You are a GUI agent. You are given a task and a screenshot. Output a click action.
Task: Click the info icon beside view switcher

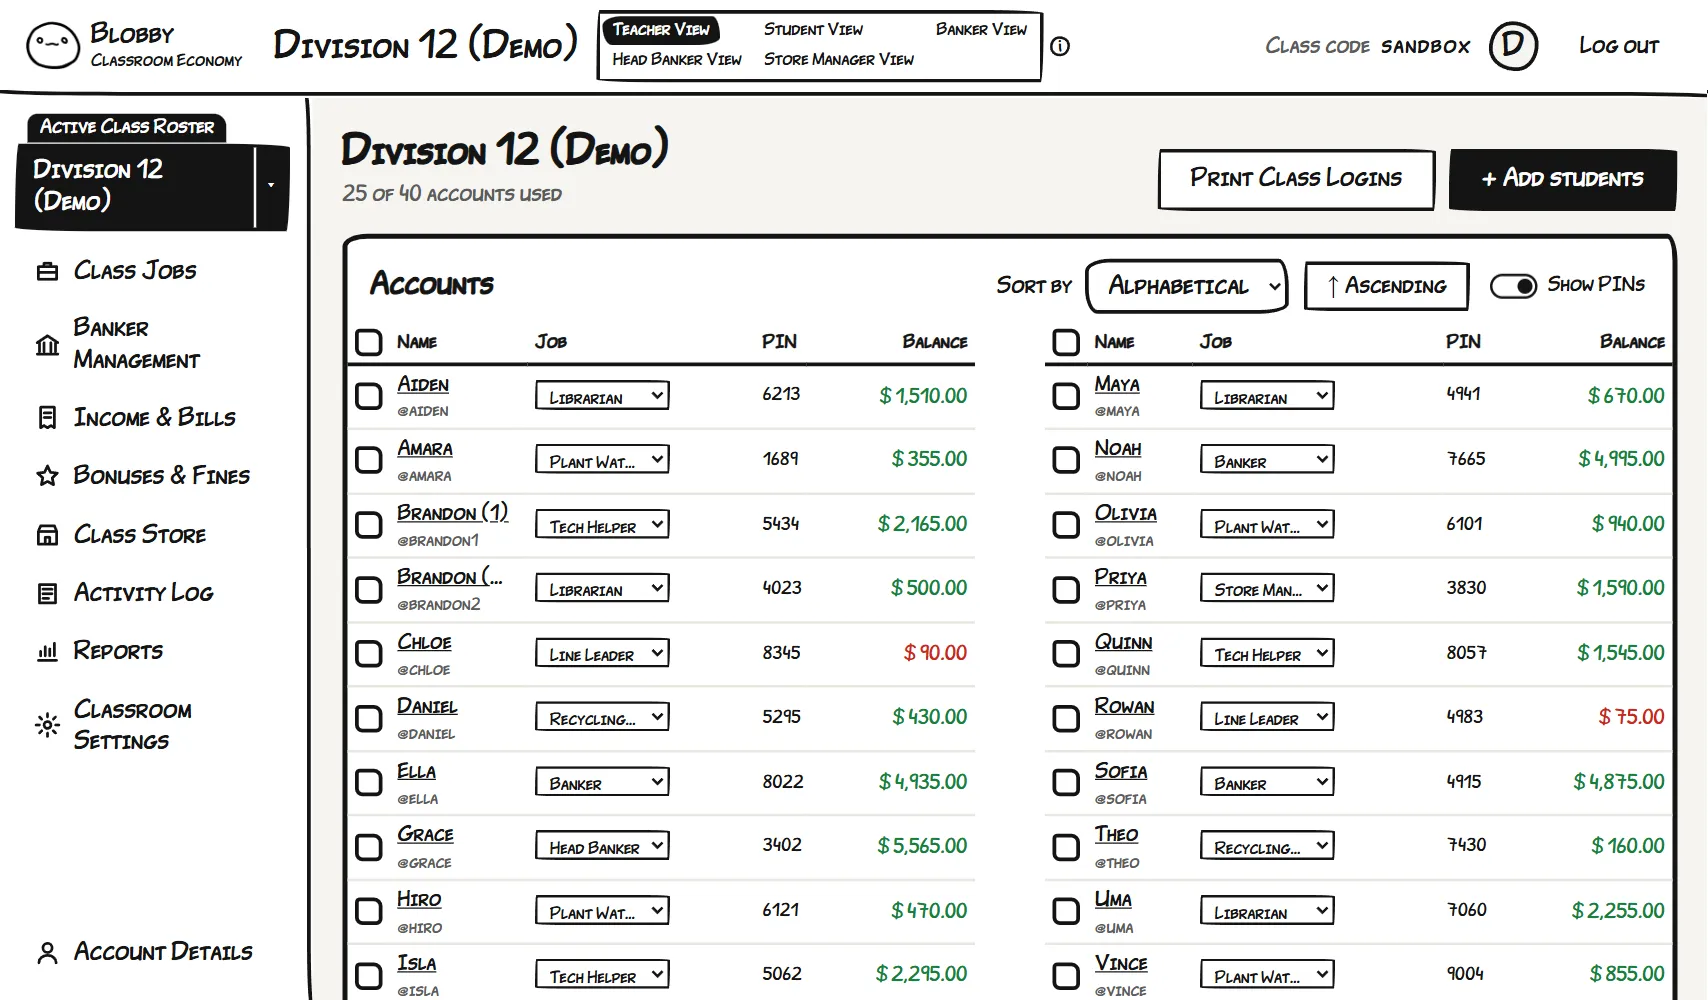(x=1060, y=46)
